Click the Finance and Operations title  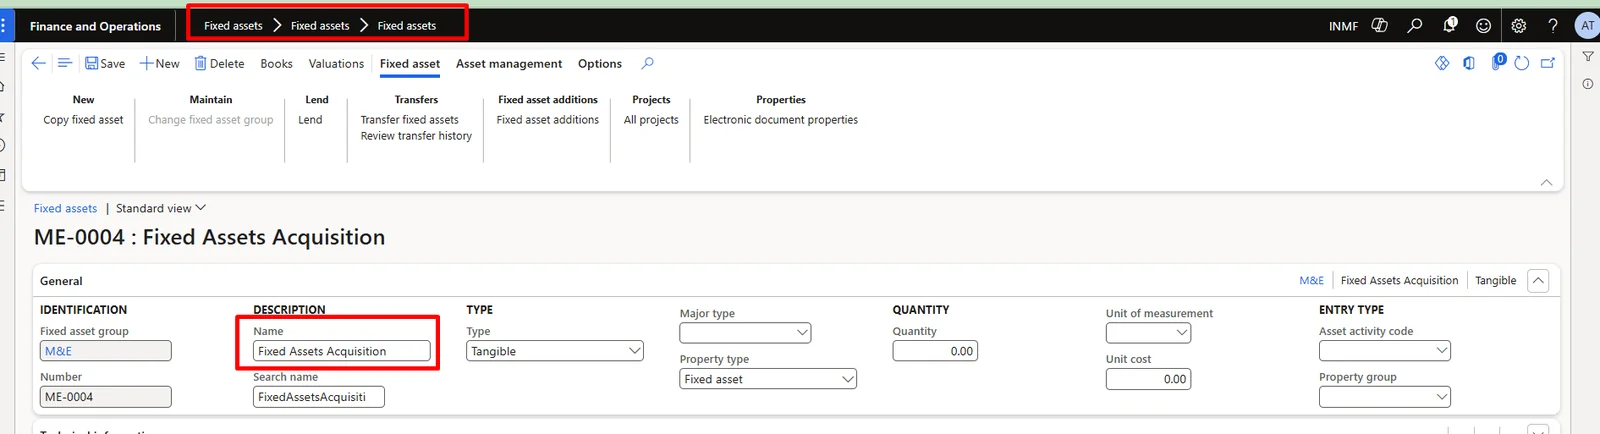[x=95, y=26]
